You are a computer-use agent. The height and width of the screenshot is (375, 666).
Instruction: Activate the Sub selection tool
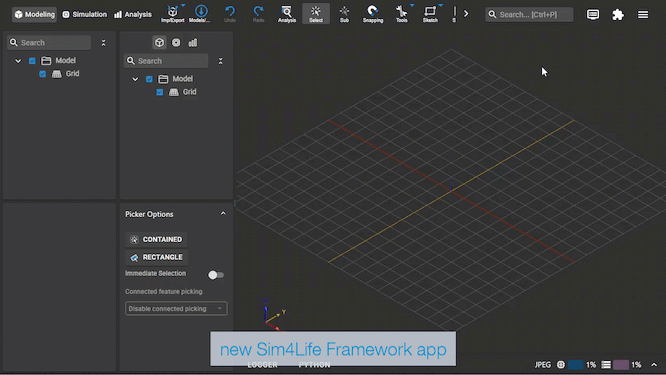coord(344,14)
